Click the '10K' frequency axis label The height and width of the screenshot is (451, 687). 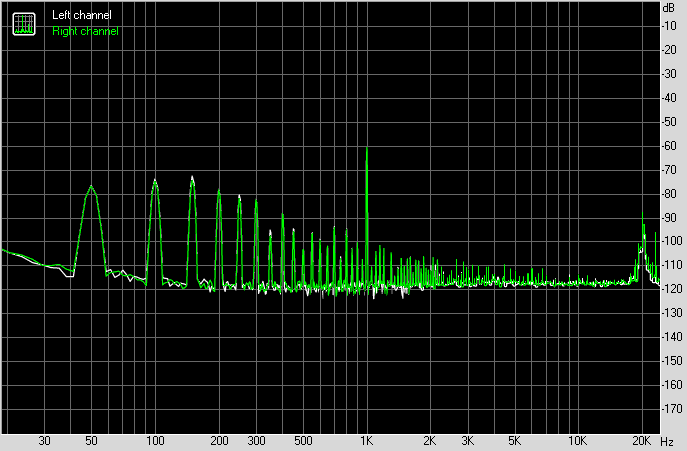pyautogui.click(x=577, y=441)
